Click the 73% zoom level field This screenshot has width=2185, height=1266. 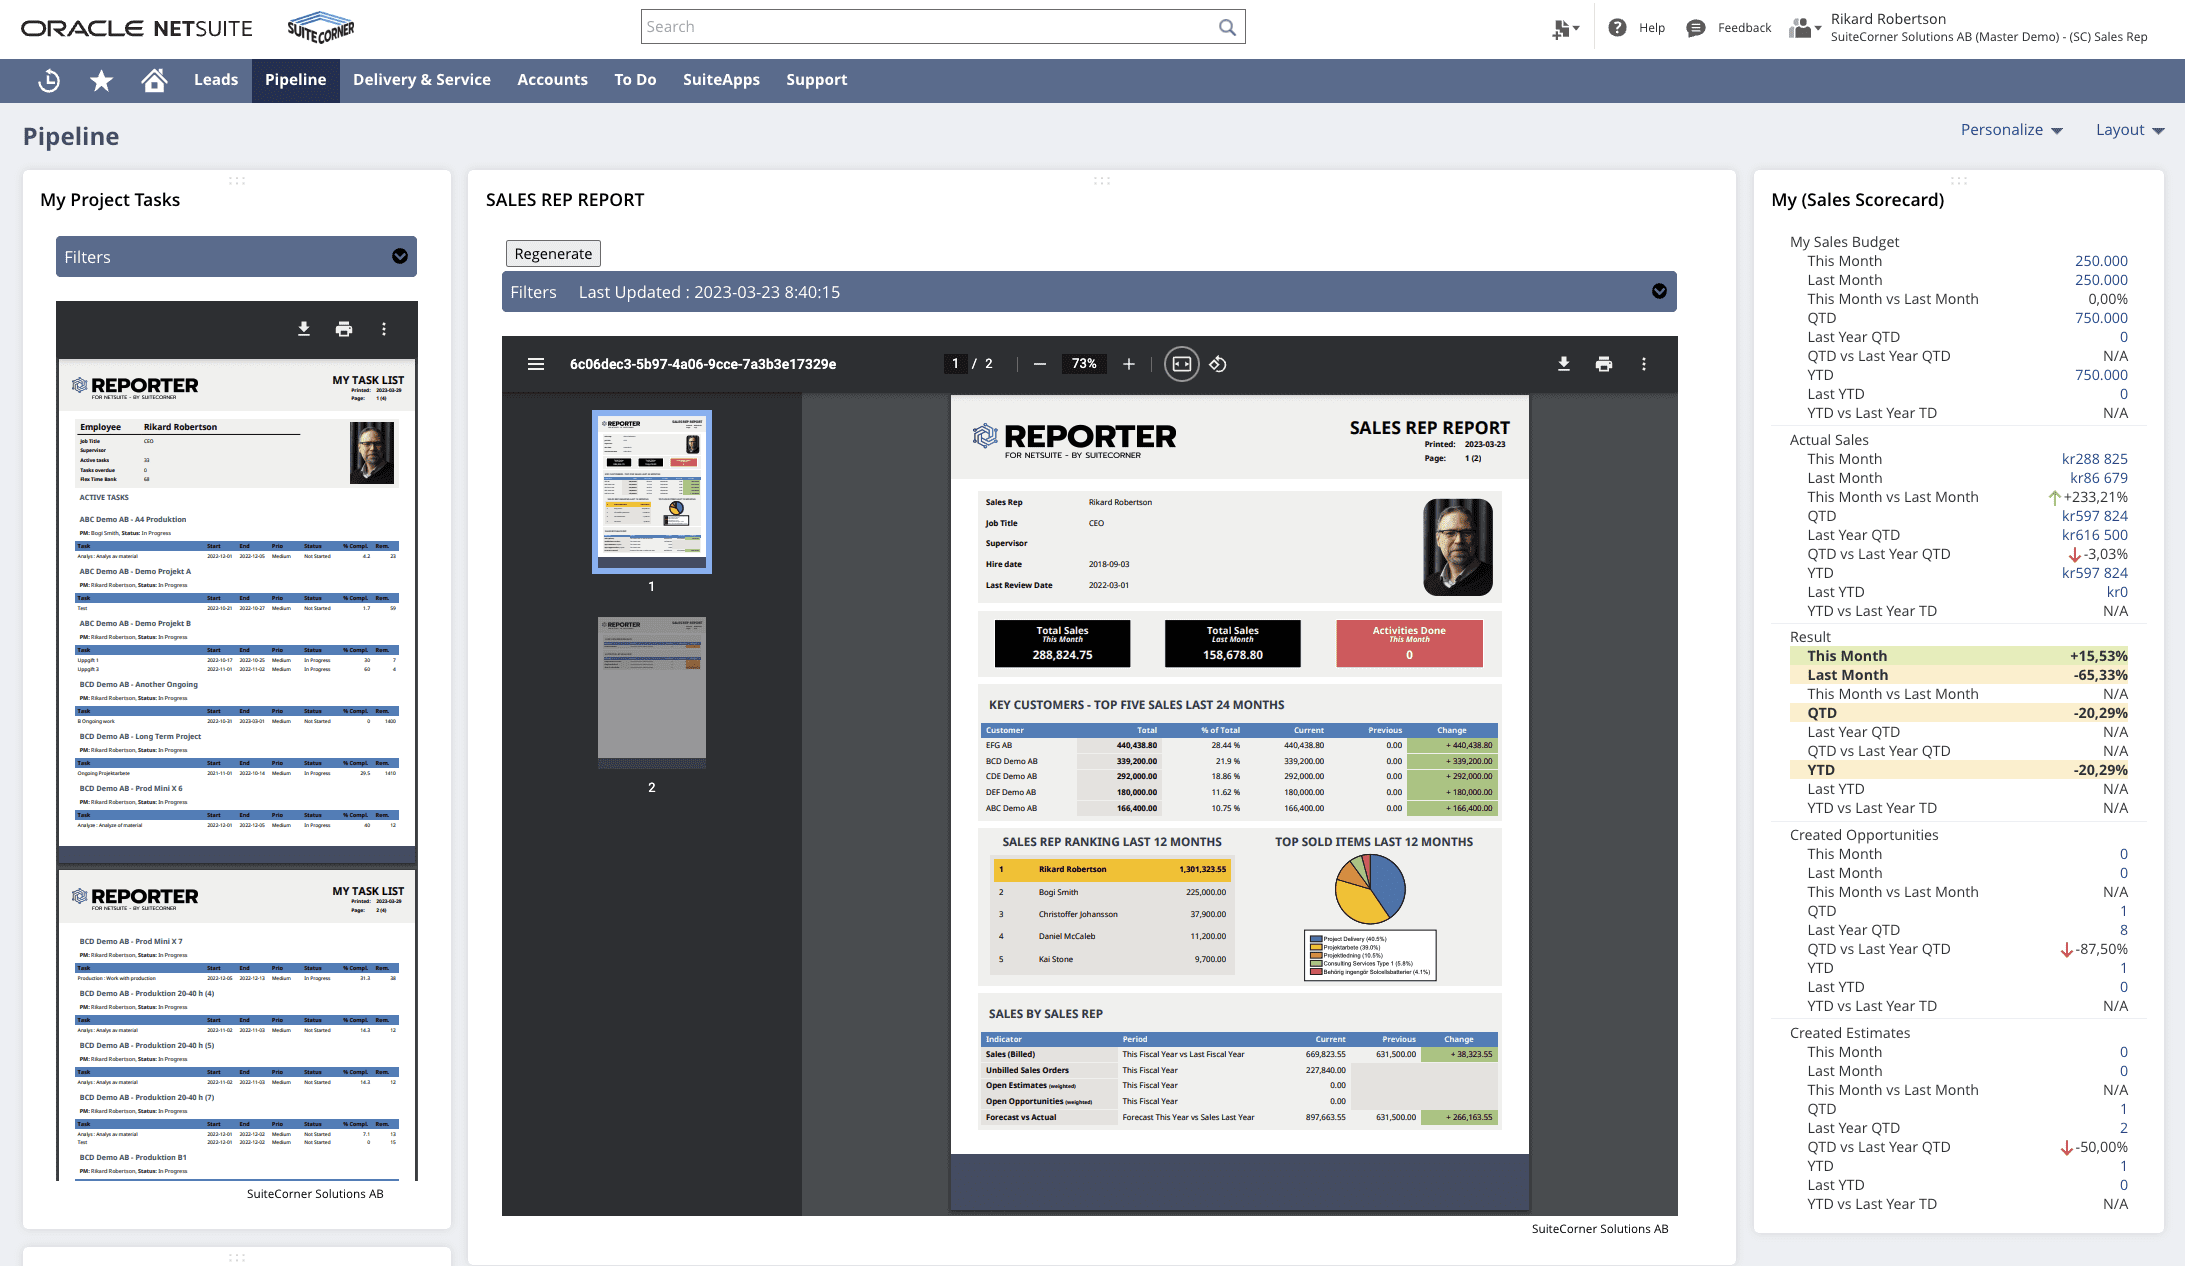[x=1084, y=364]
